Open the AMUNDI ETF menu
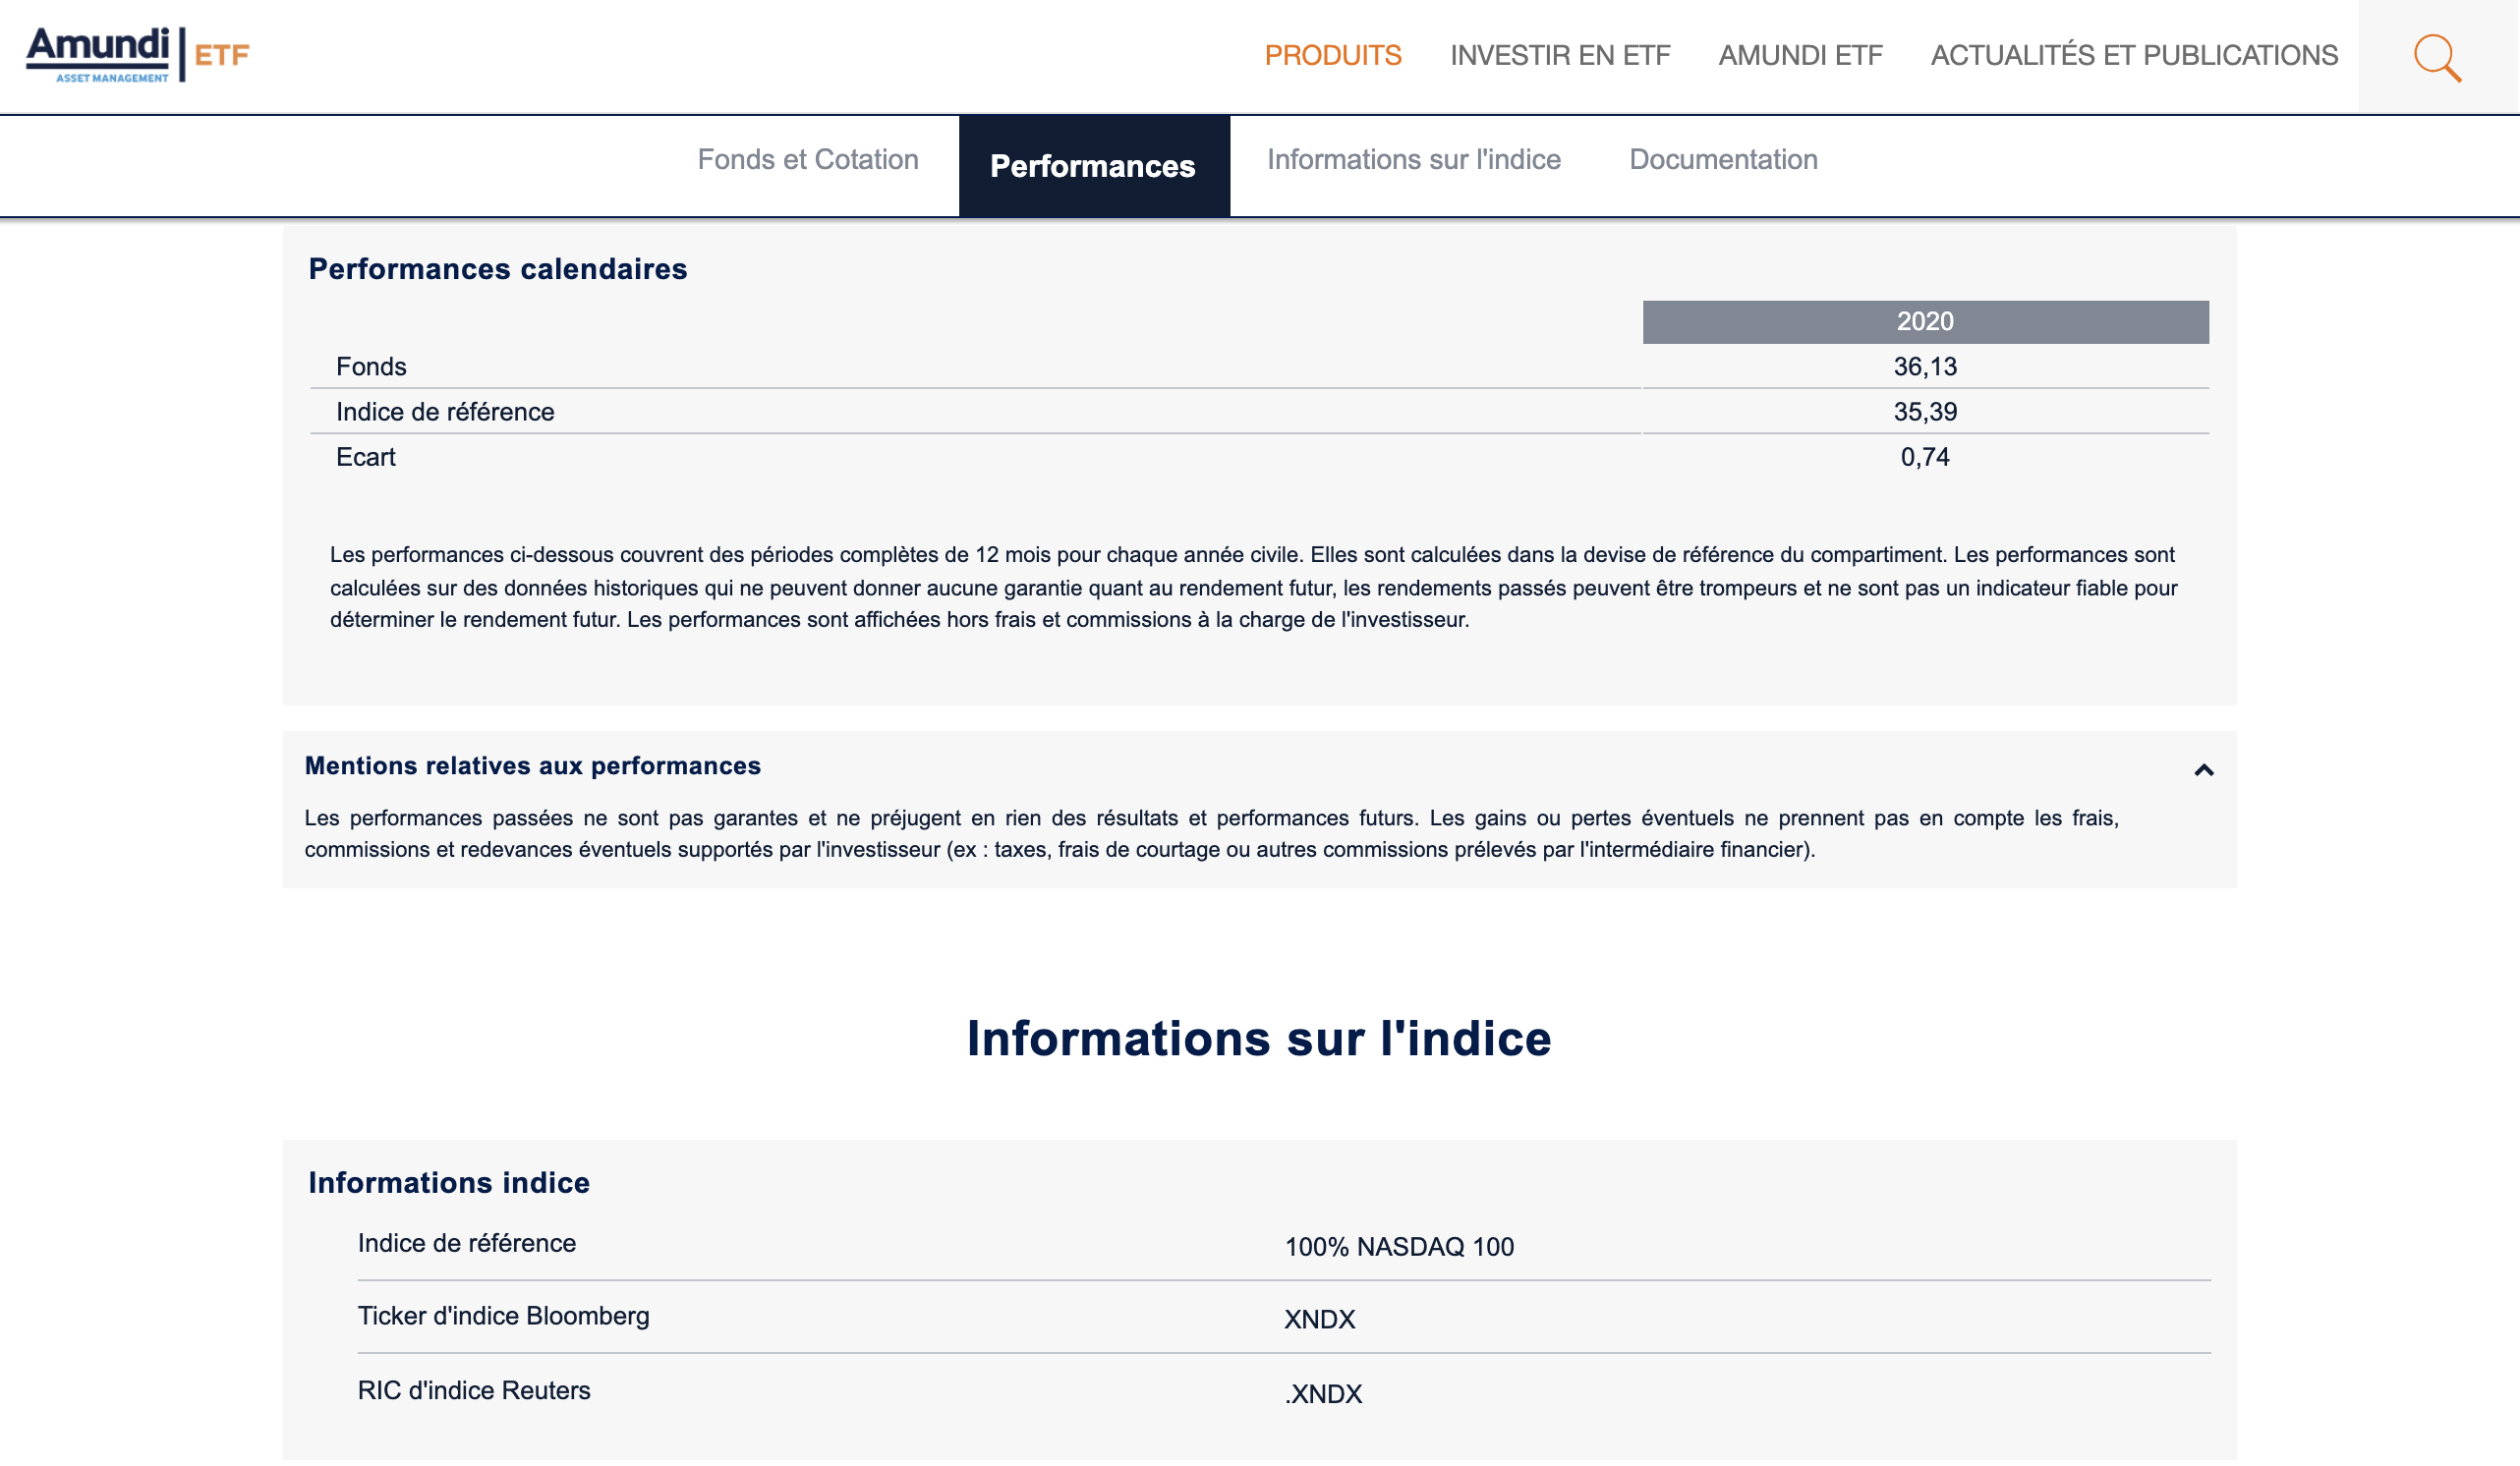 [x=1800, y=55]
